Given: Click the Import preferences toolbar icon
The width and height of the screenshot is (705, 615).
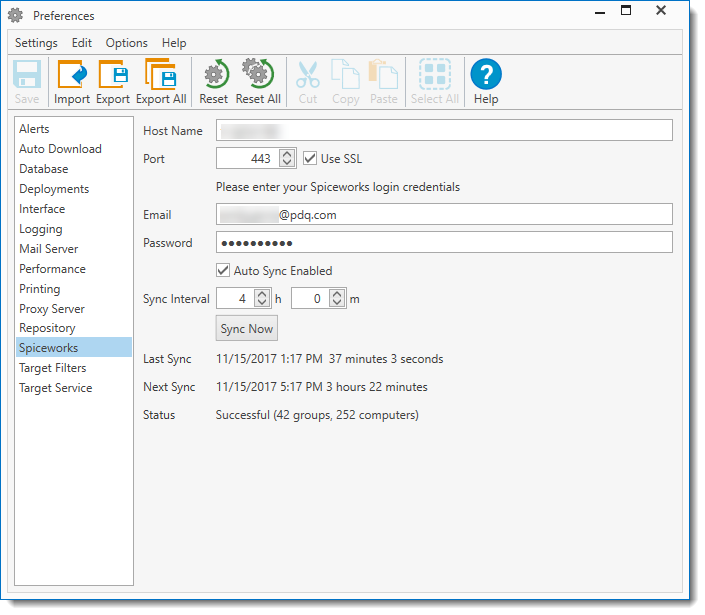Looking at the screenshot, I should point(72,76).
